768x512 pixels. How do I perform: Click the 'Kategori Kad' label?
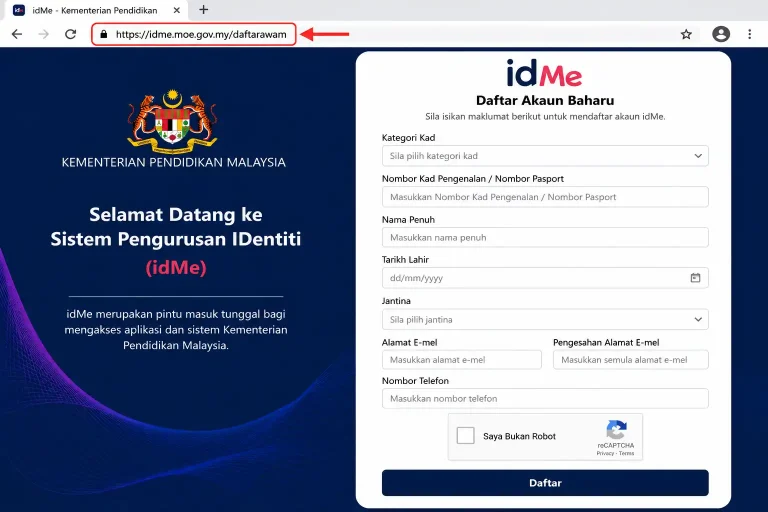pyautogui.click(x=408, y=138)
